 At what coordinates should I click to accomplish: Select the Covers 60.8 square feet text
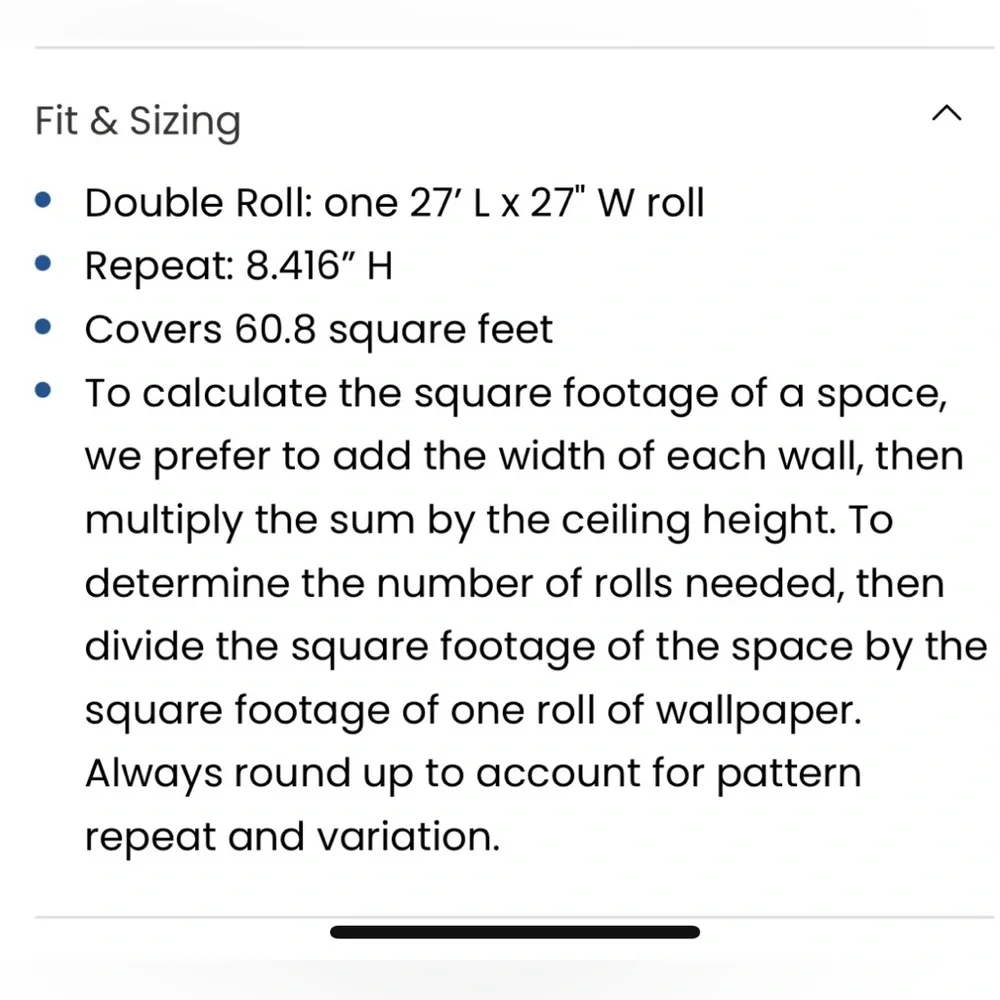tap(319, 330)
